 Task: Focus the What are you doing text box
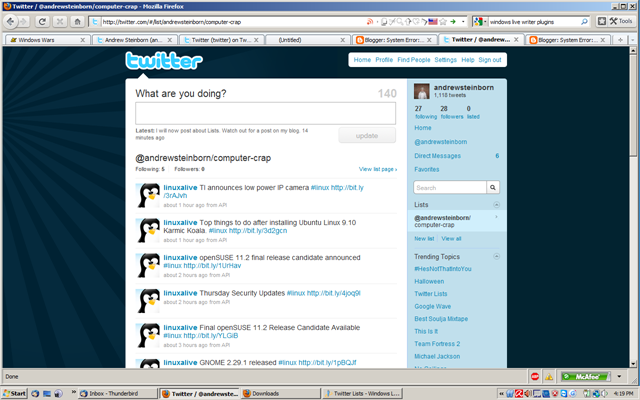coord(265,113)
